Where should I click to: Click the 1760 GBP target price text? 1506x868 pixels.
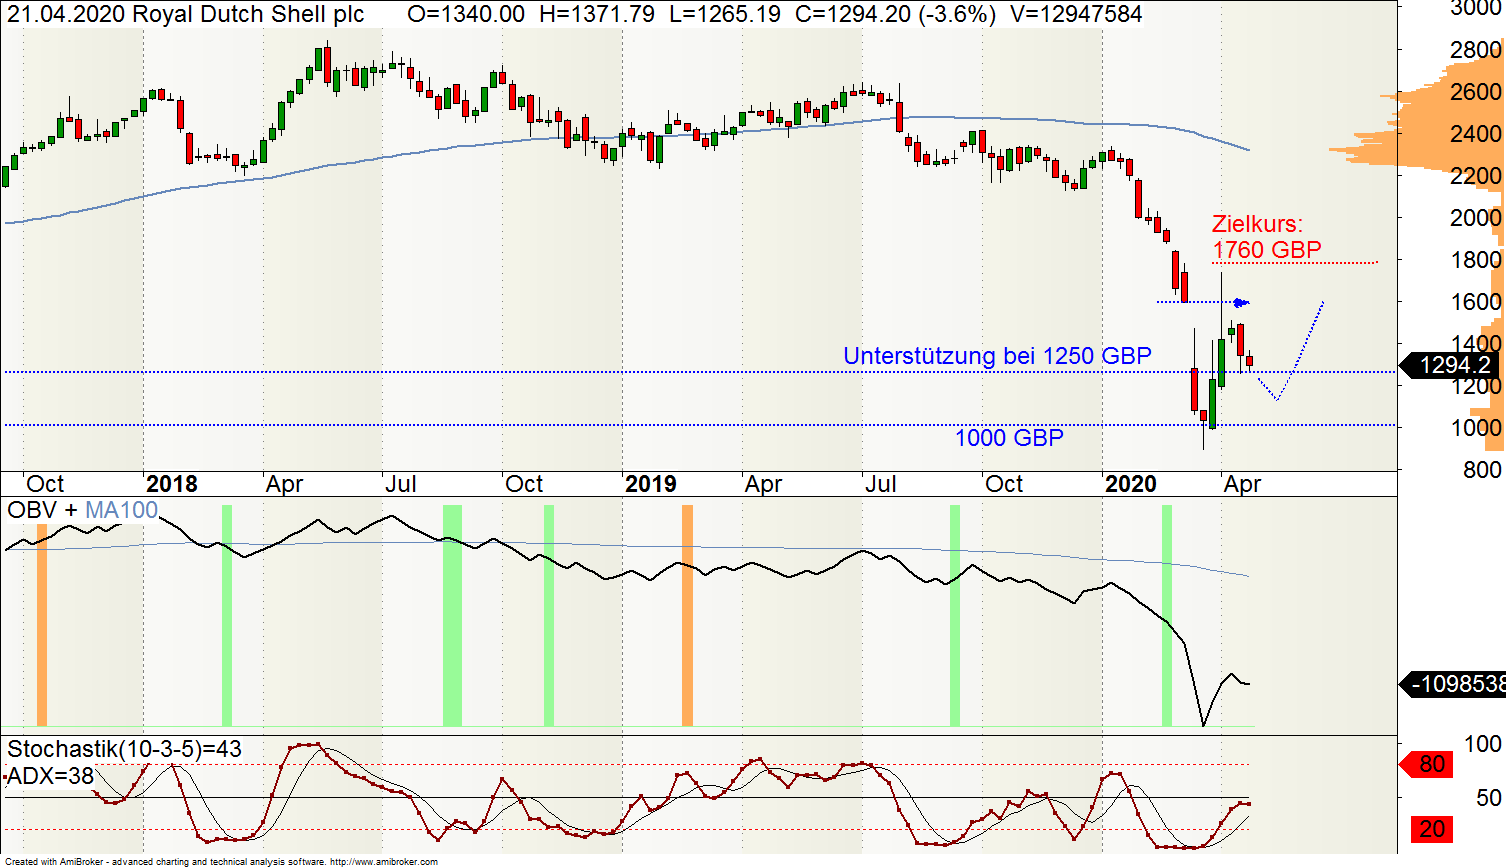1267,250
